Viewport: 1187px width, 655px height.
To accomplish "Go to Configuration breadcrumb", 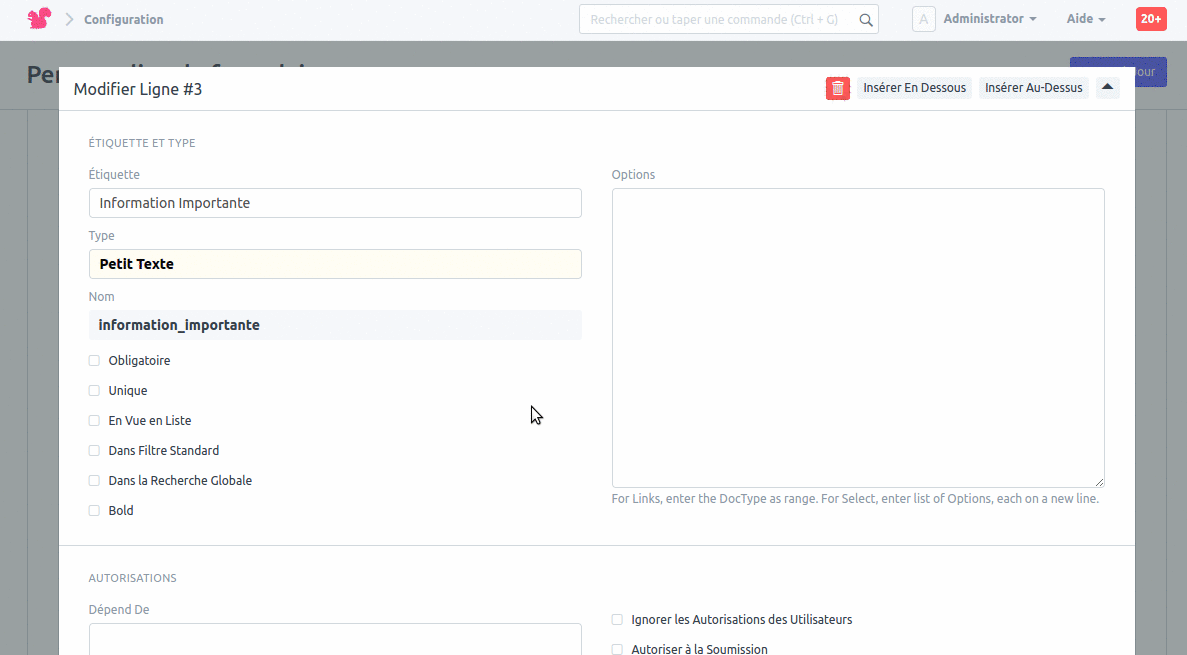I will pyautogui.click(x=123, y=20).
